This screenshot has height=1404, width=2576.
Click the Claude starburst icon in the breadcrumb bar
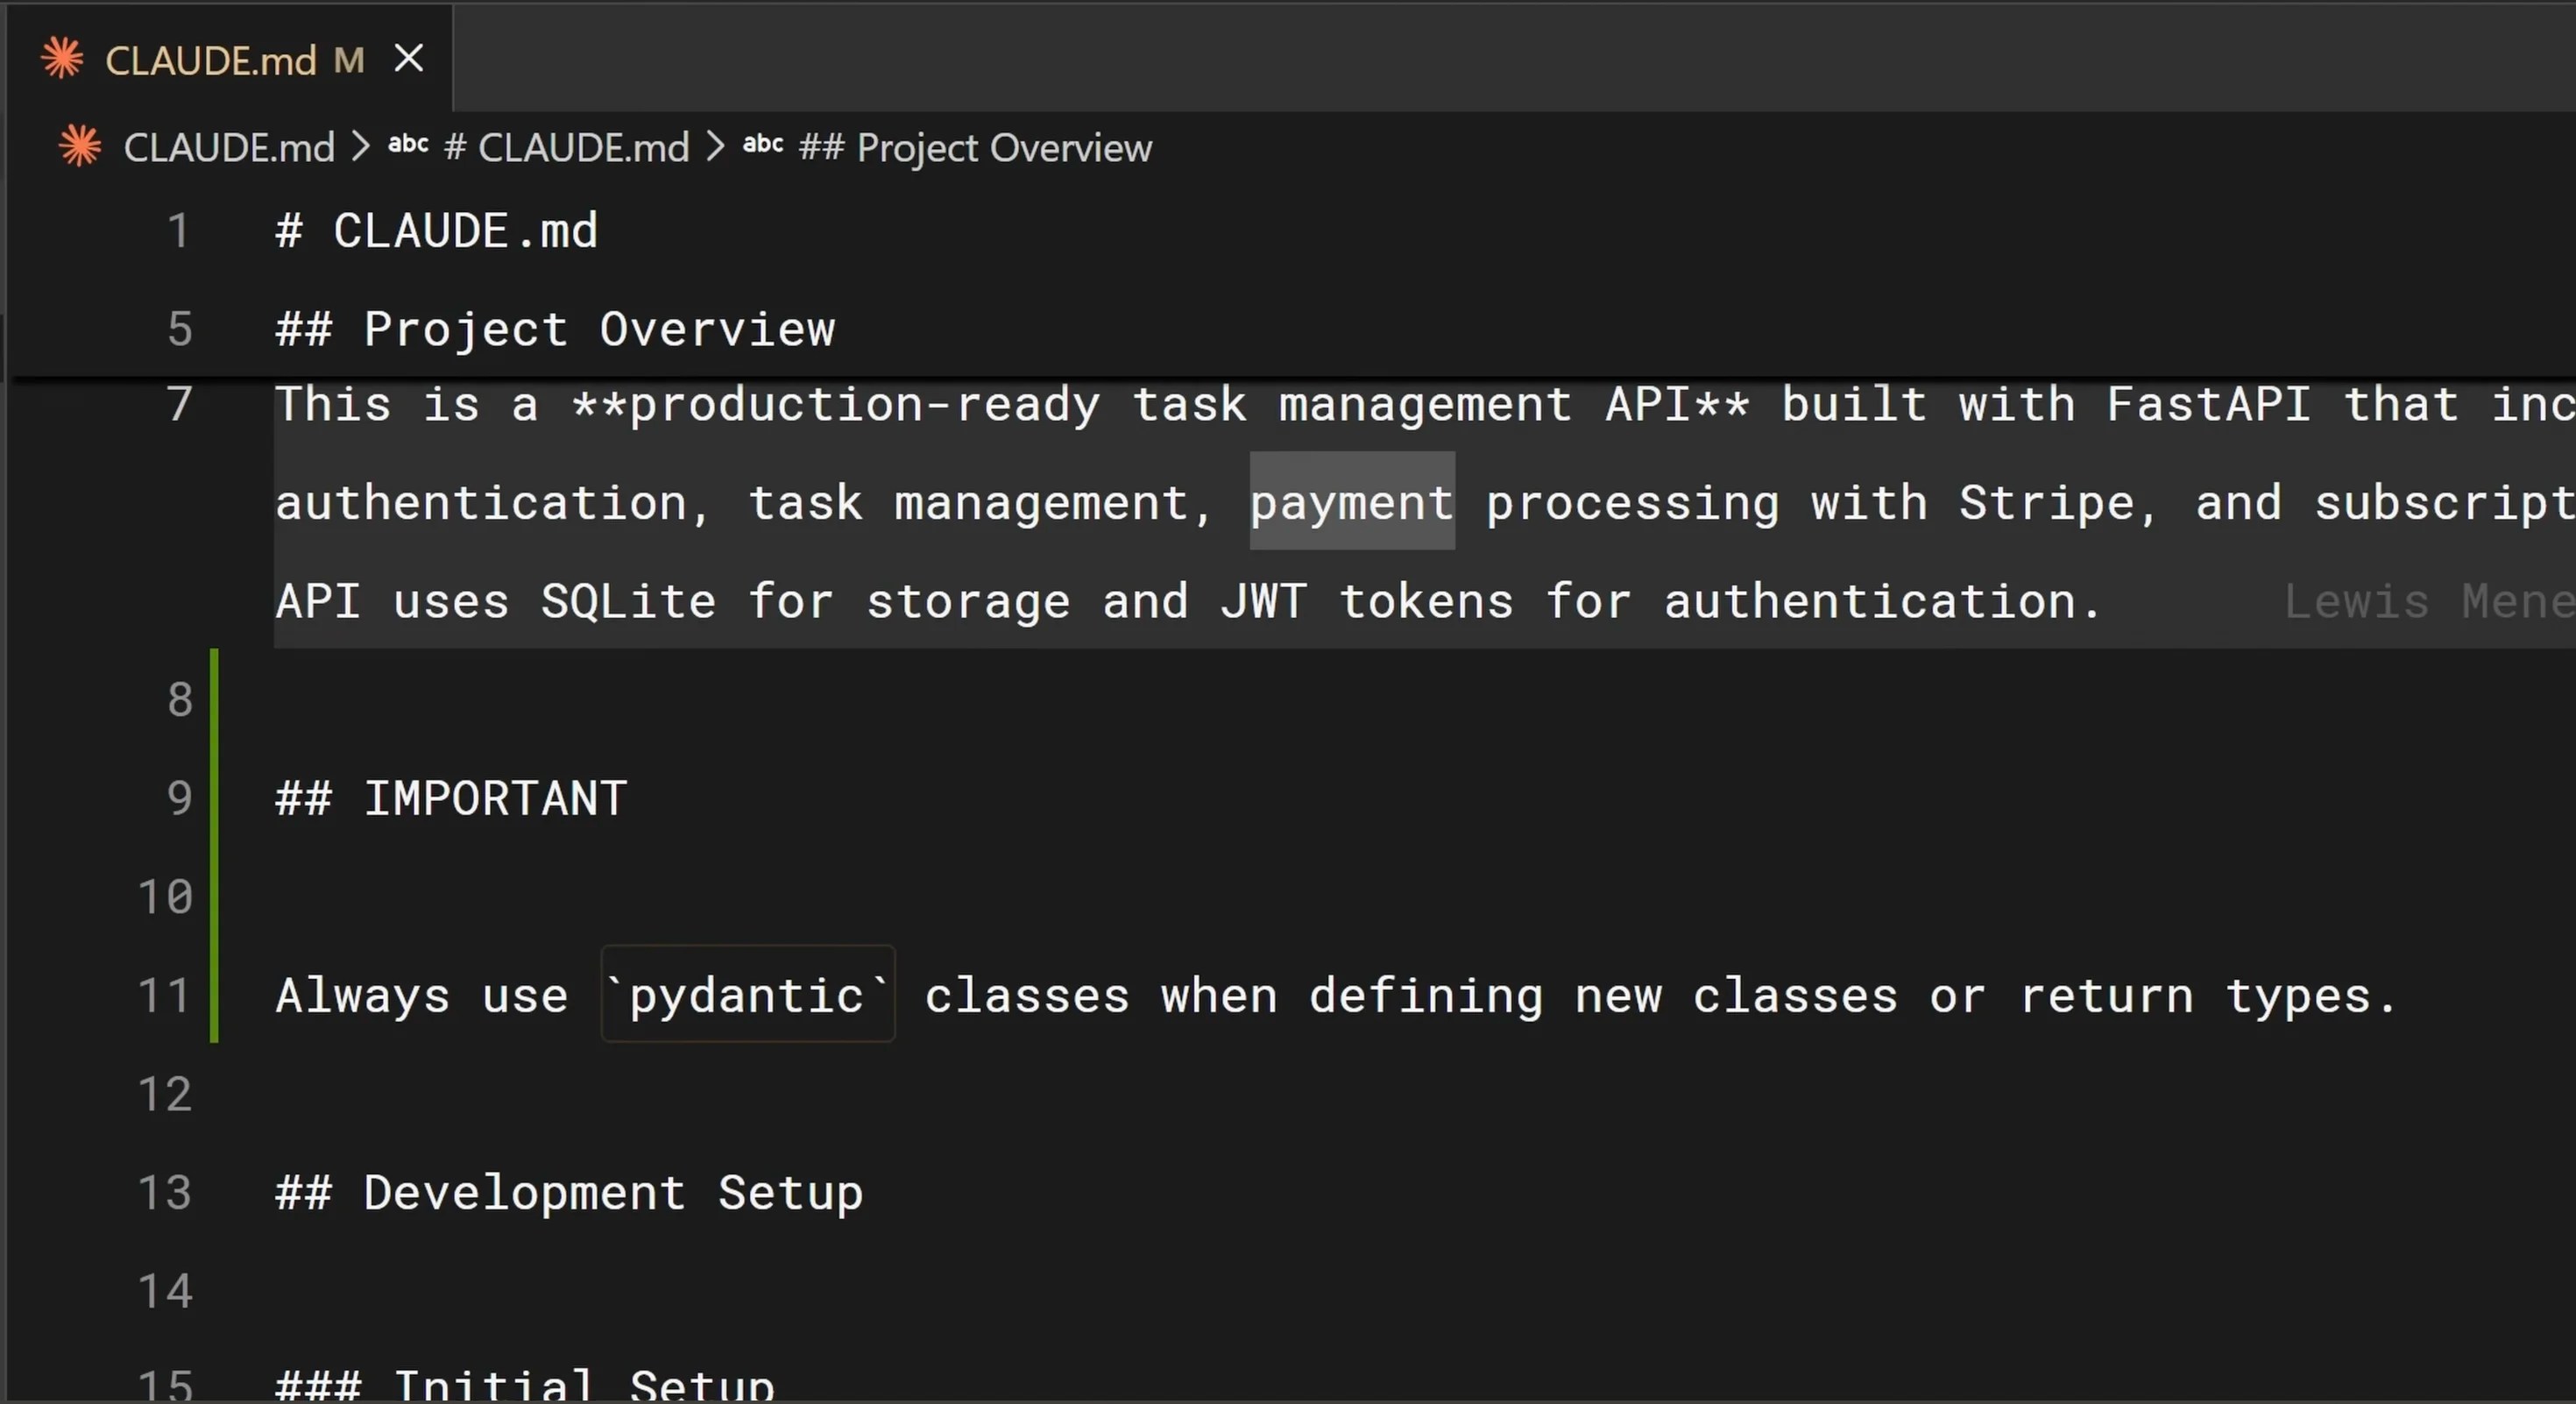click(80, 147)
